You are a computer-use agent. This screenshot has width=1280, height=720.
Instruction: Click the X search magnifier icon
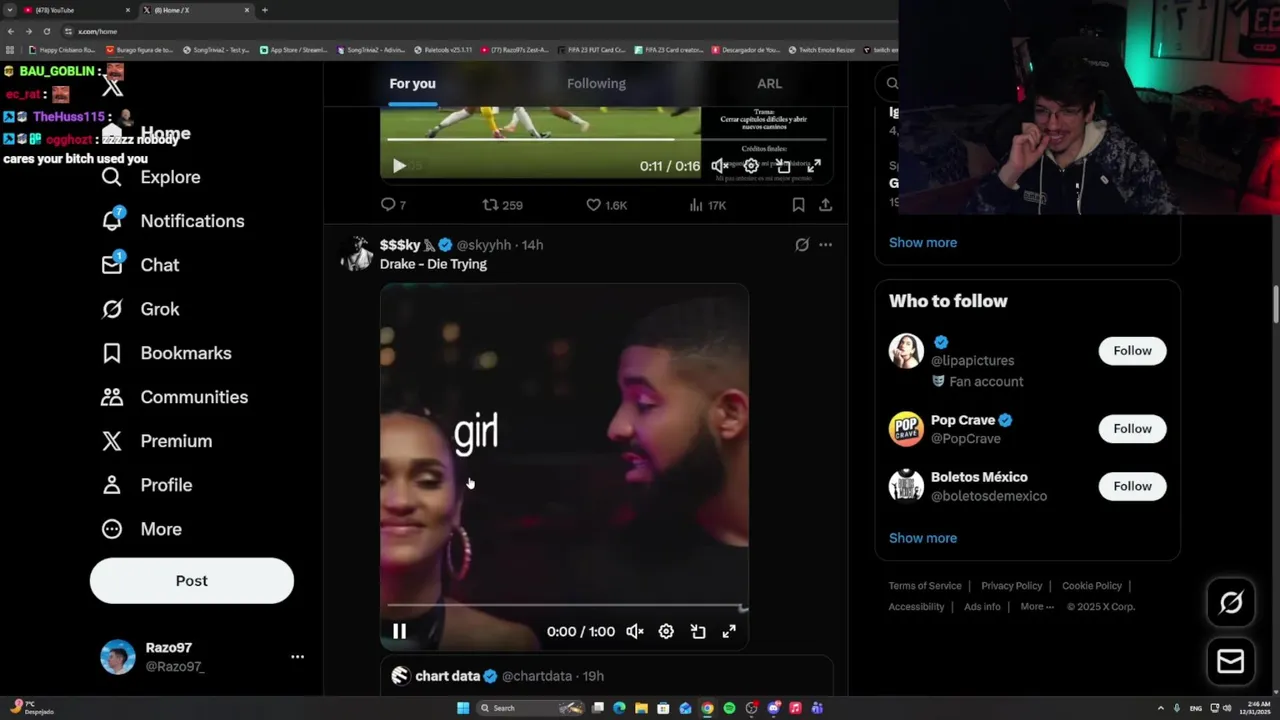(892, 84)
